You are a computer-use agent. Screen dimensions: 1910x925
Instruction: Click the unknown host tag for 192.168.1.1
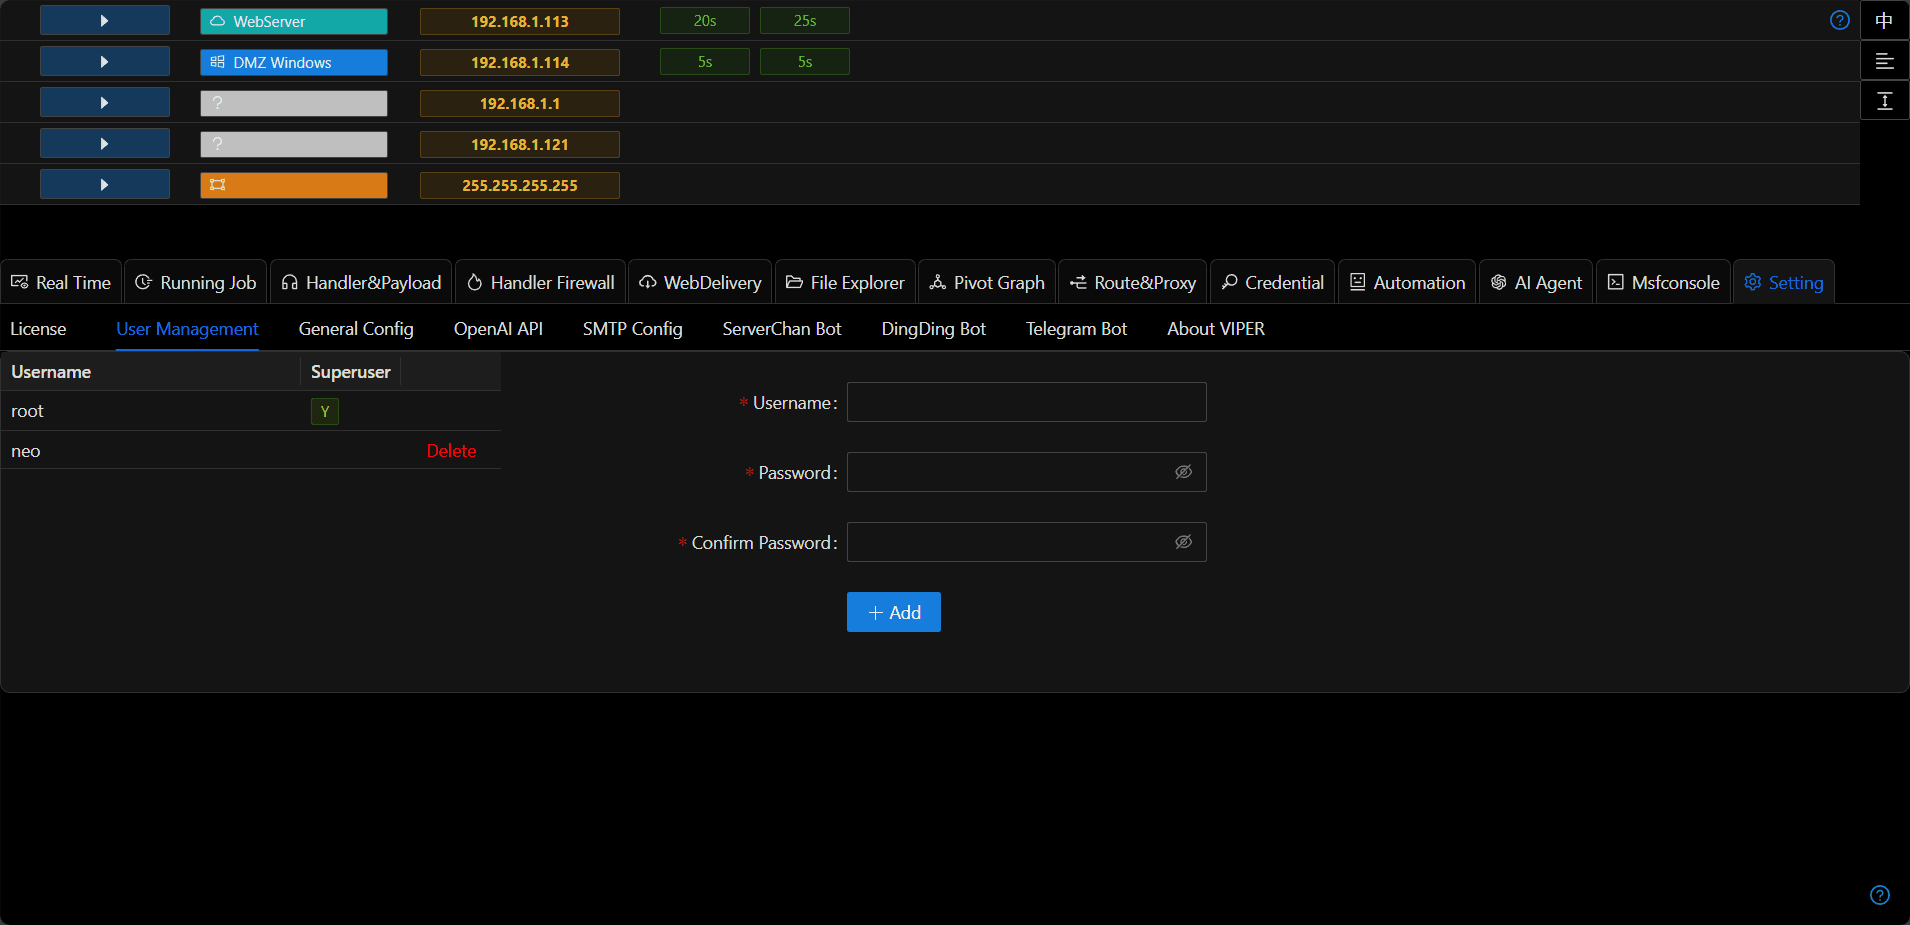point(294,103)
